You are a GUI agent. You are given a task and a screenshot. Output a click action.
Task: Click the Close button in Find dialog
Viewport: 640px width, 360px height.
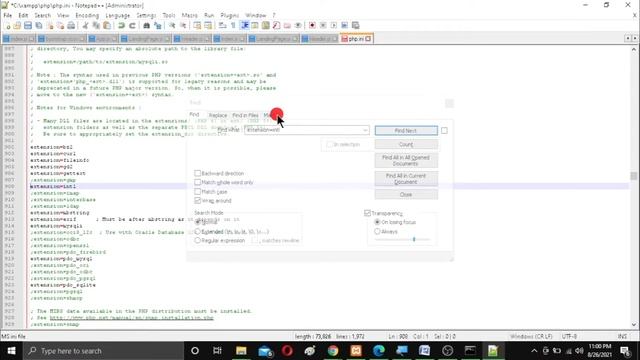(x=406, y=195)
